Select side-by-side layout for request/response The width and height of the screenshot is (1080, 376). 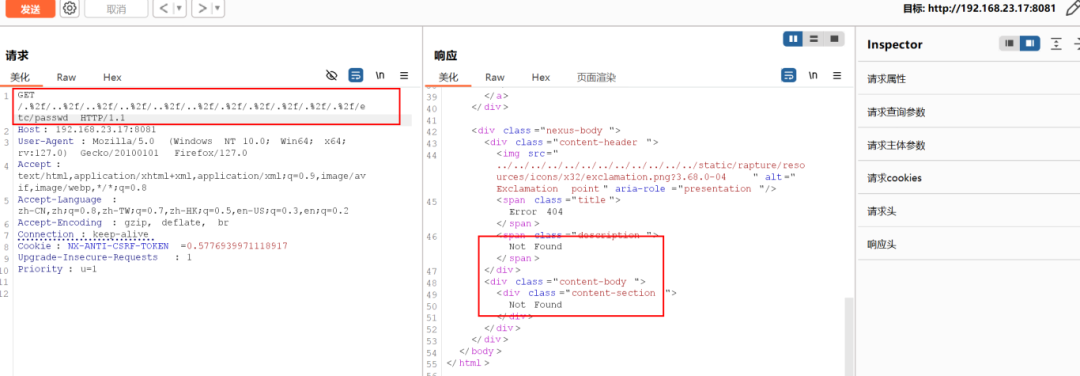point(793,39)
